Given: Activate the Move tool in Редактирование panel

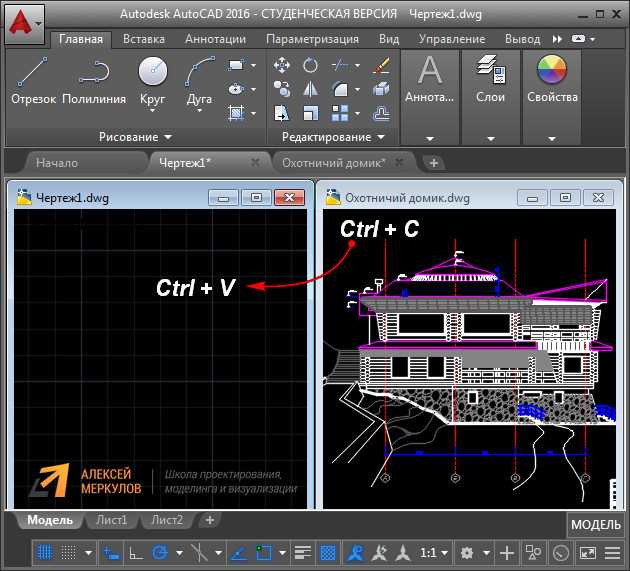Looking at the screenshot, I should [x=282, y=65].
